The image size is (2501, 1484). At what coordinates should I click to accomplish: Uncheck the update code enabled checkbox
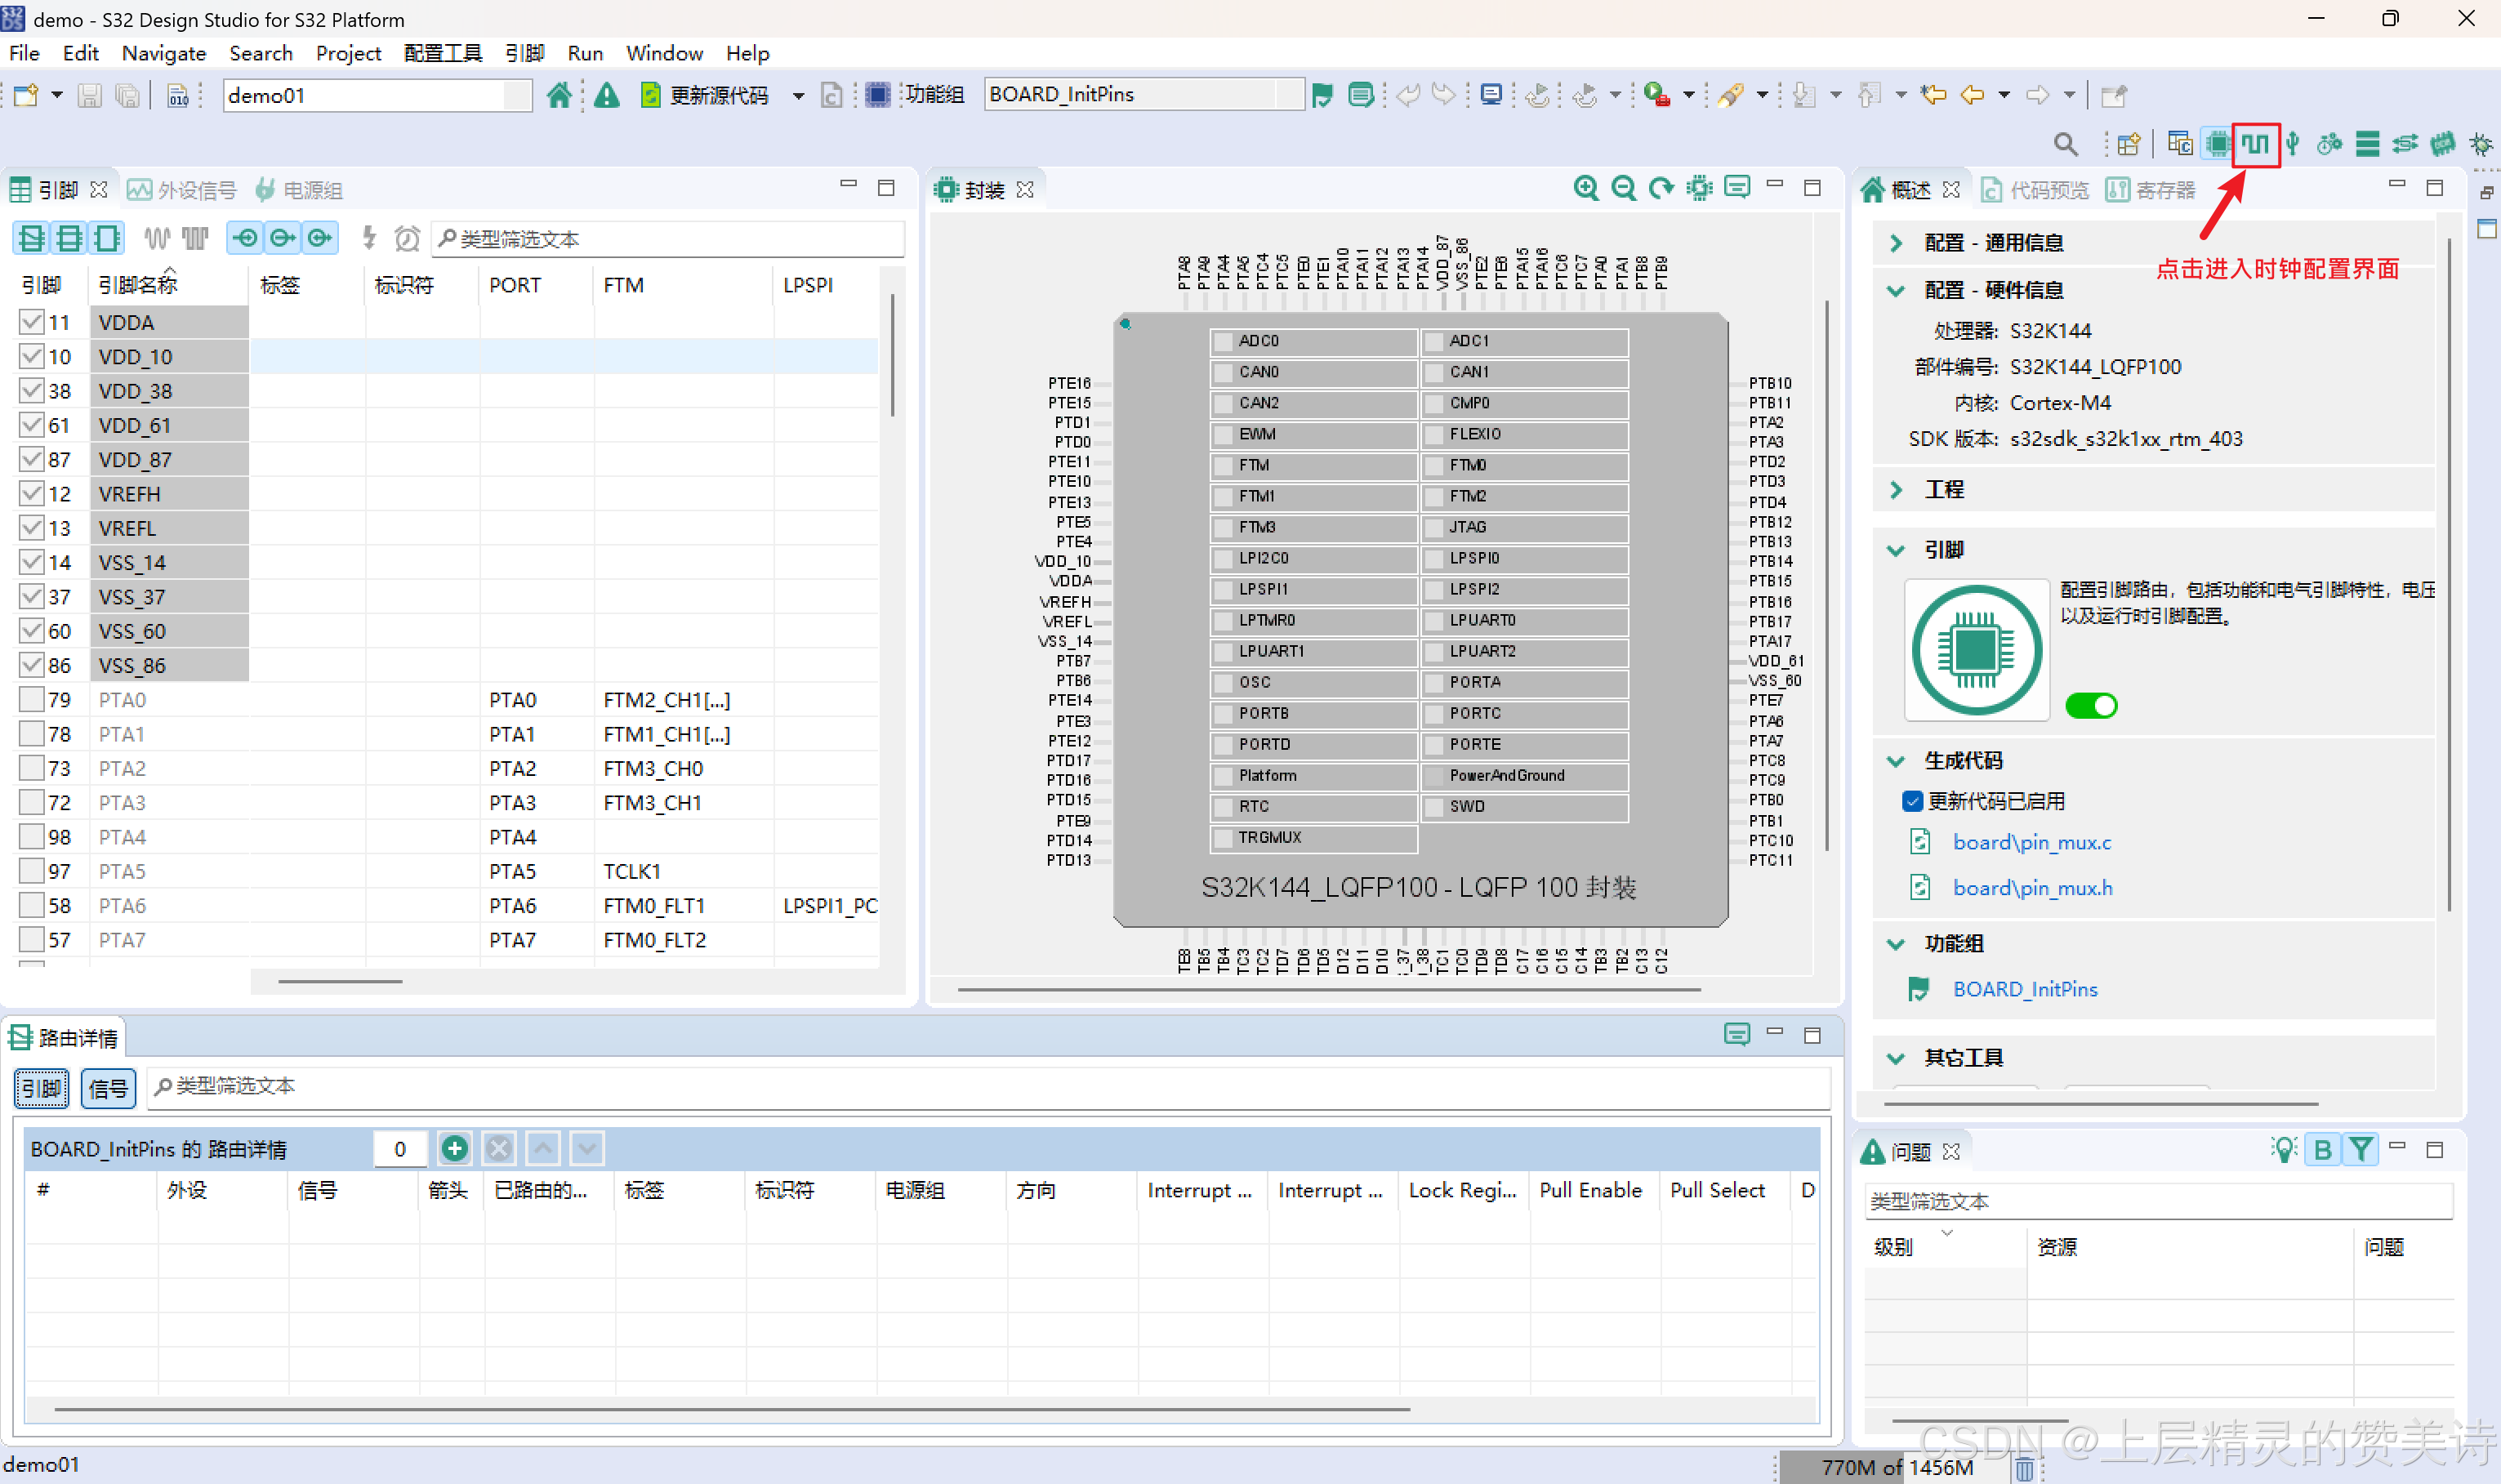[x=1912, y=801]
